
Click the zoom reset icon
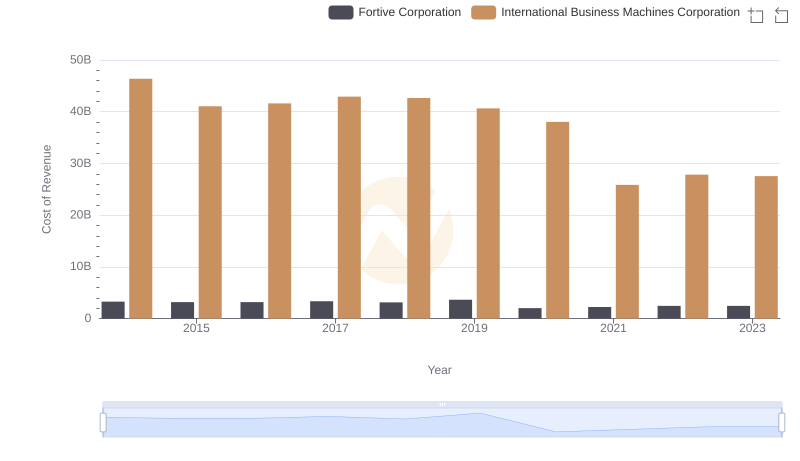tap(781, 15)
